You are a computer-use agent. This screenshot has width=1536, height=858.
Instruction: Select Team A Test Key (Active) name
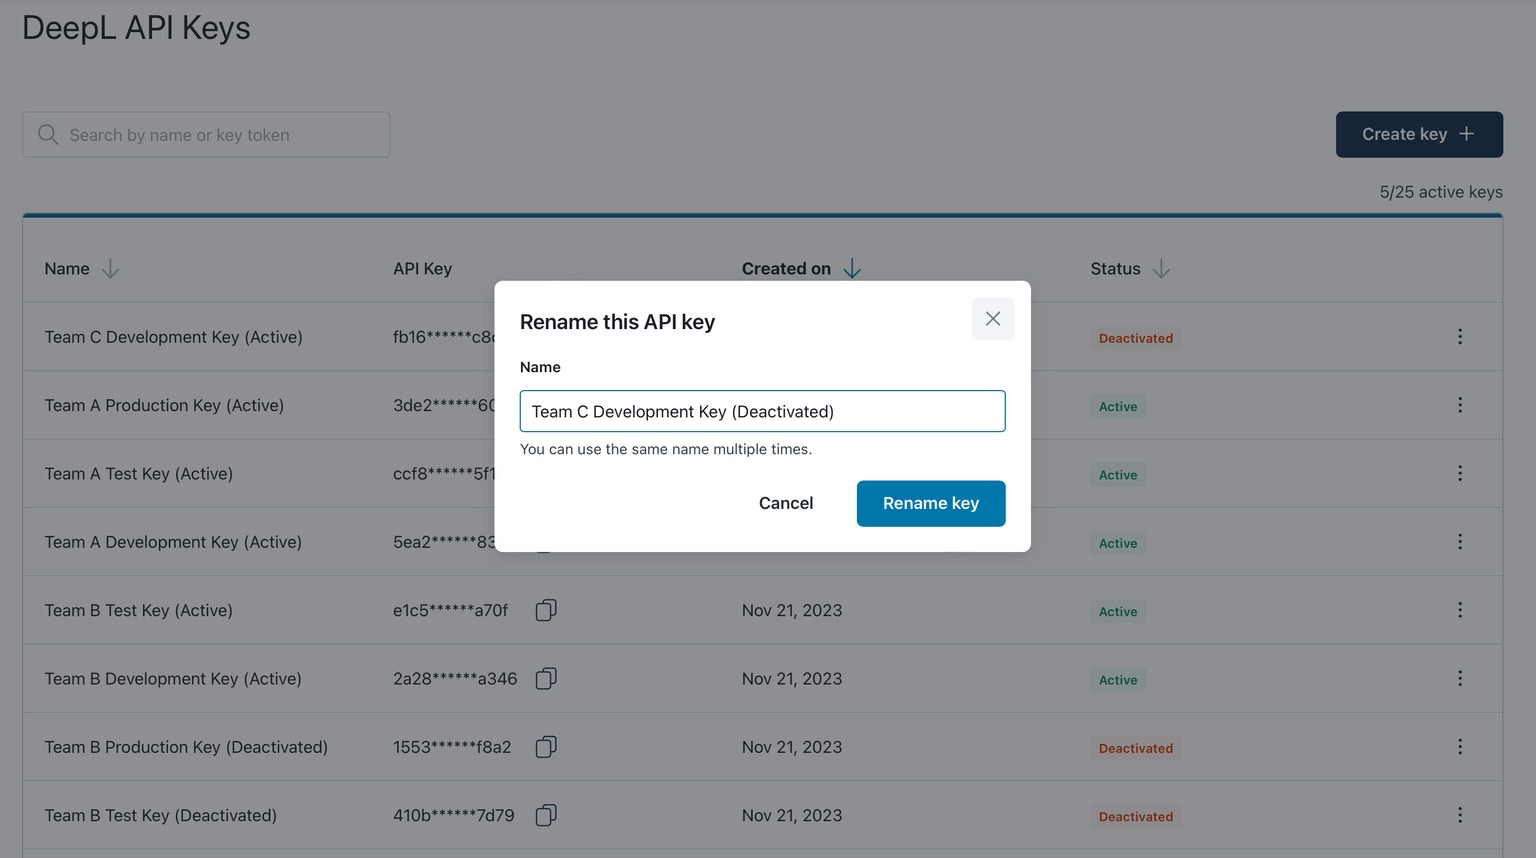(x=138, y=473)
